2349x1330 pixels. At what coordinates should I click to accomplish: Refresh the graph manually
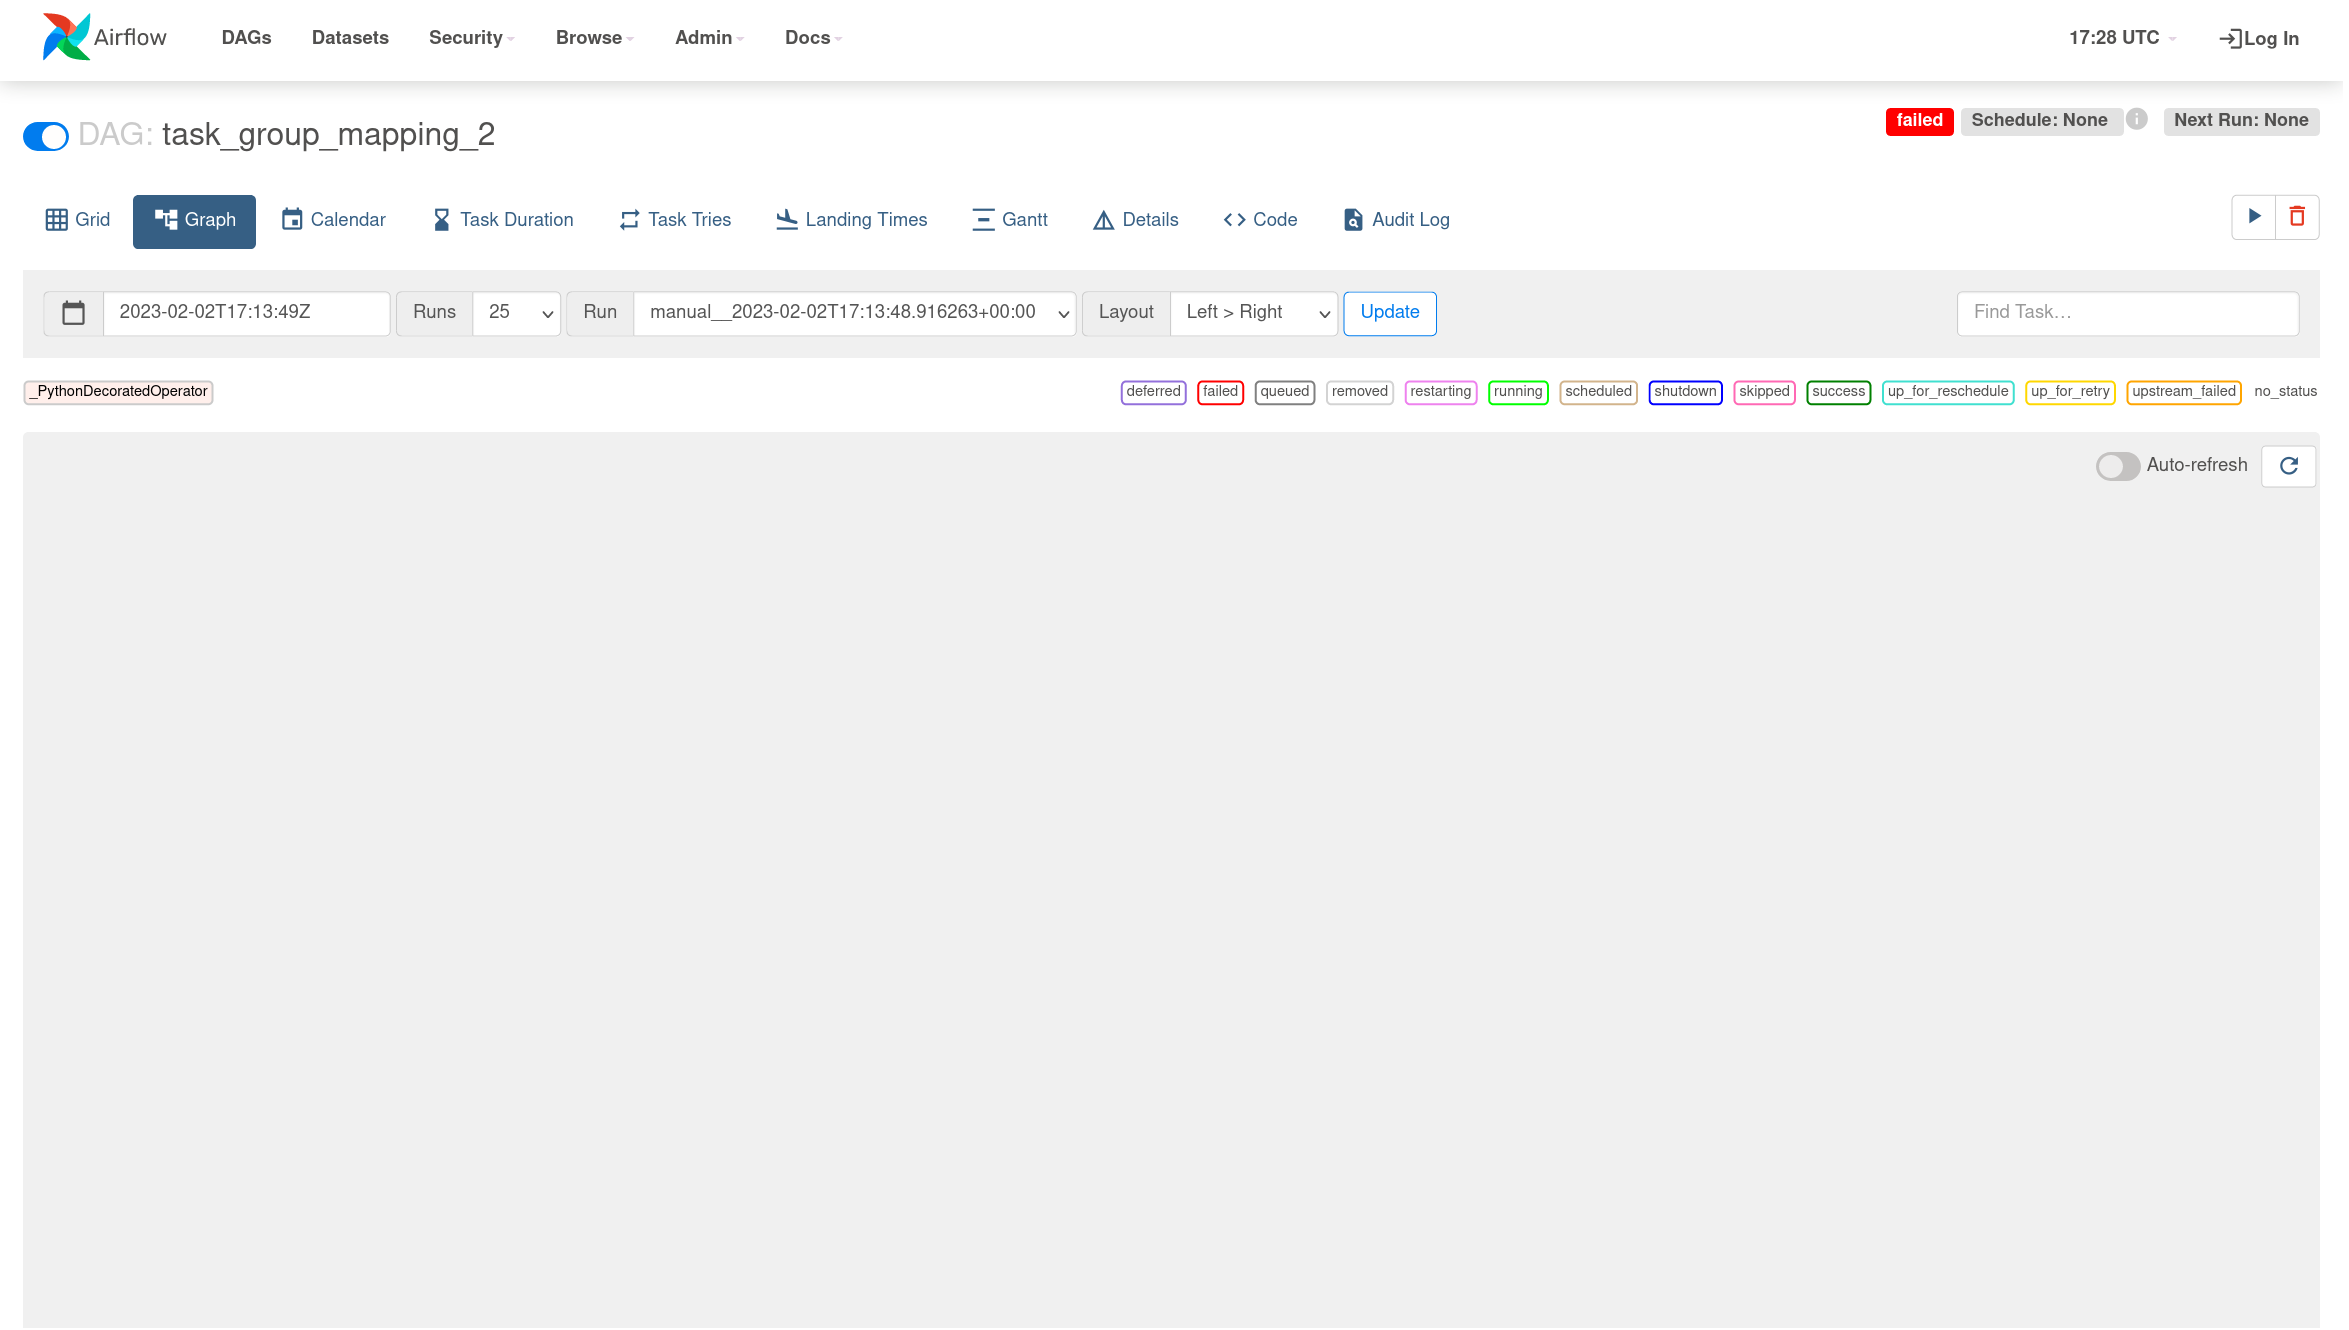pyautogui.click(x=2288, y=465)
